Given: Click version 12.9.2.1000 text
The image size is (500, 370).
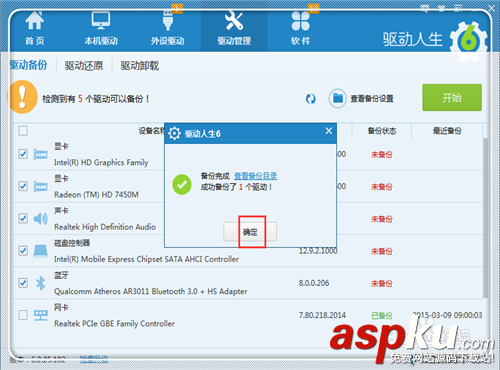Looking at the screenshot, I should (x=318, y=251).
